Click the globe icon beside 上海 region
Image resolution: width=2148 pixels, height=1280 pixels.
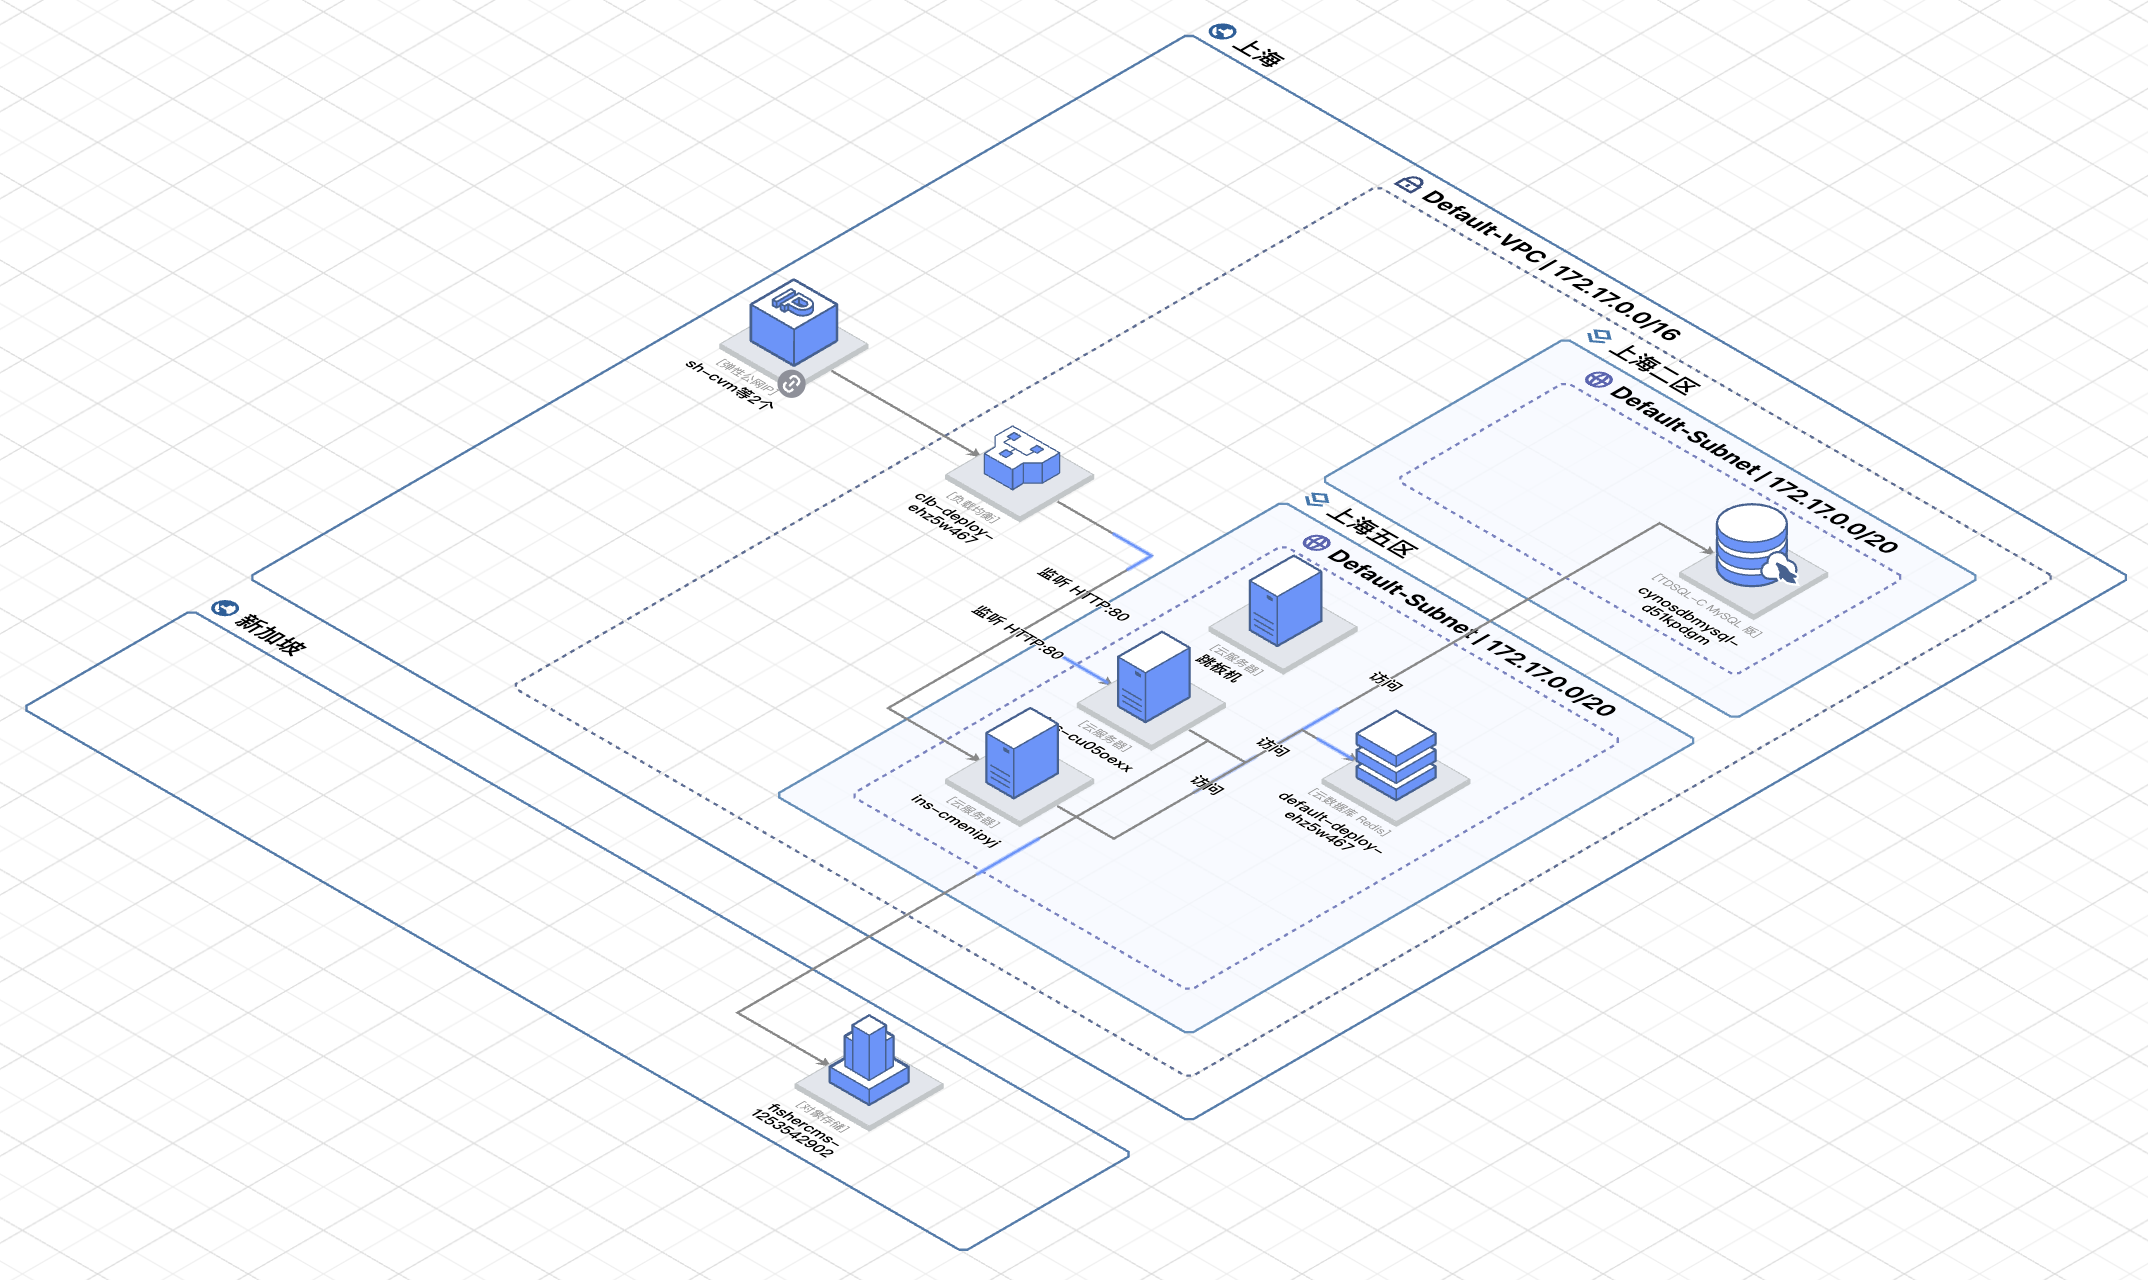click(x=1221, y=32)
